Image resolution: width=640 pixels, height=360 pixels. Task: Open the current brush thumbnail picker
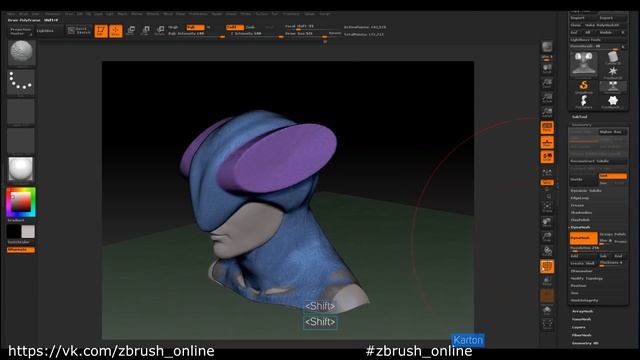click(x=21, y=53)
